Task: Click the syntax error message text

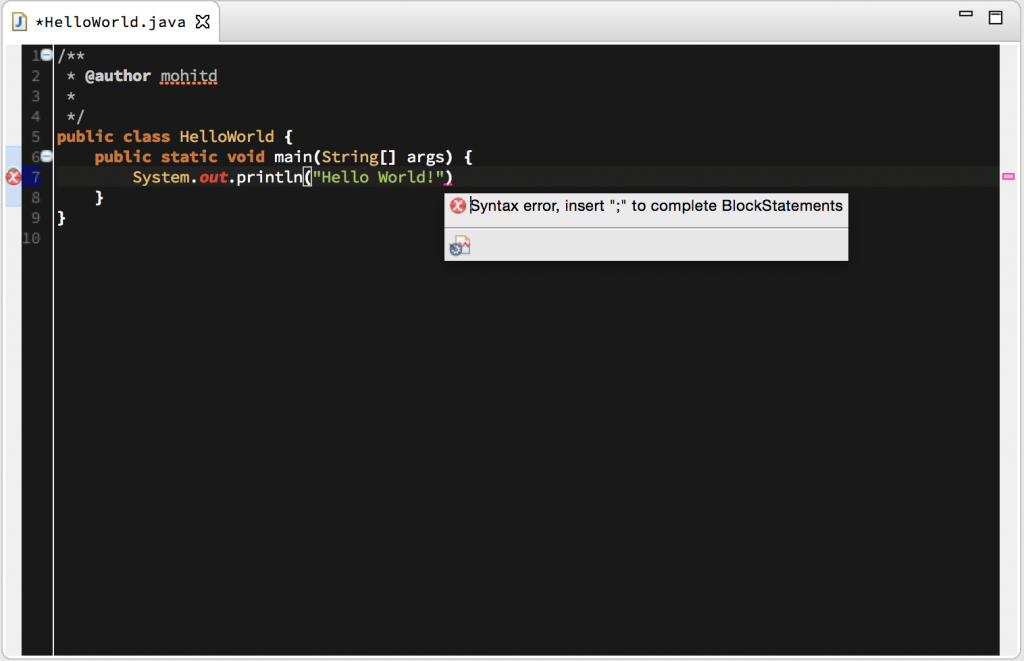Action: click(x=656, y=206)
